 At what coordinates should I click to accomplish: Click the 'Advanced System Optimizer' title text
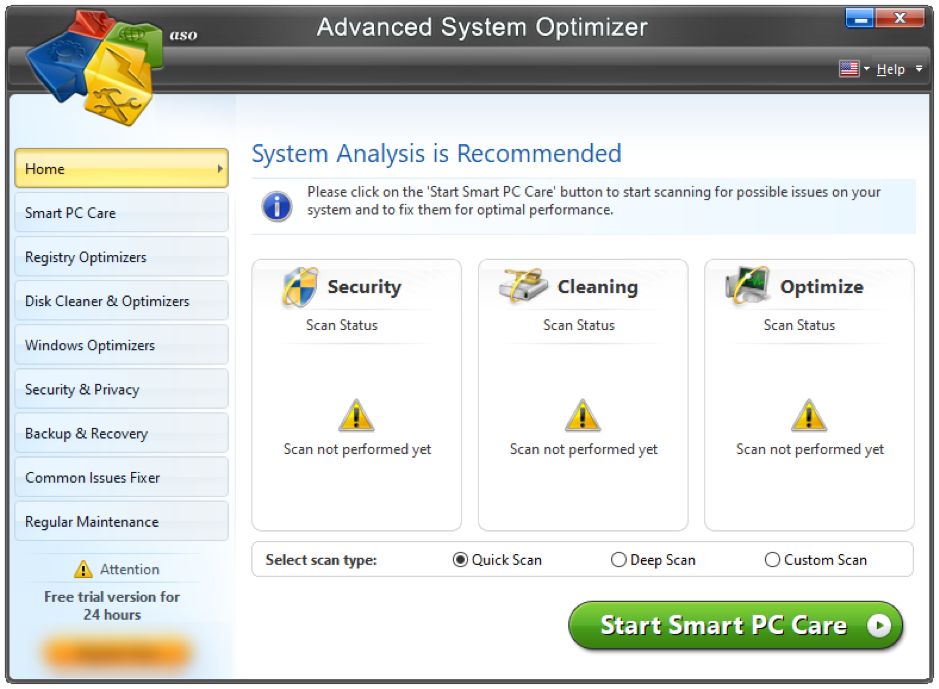(482, 28)
